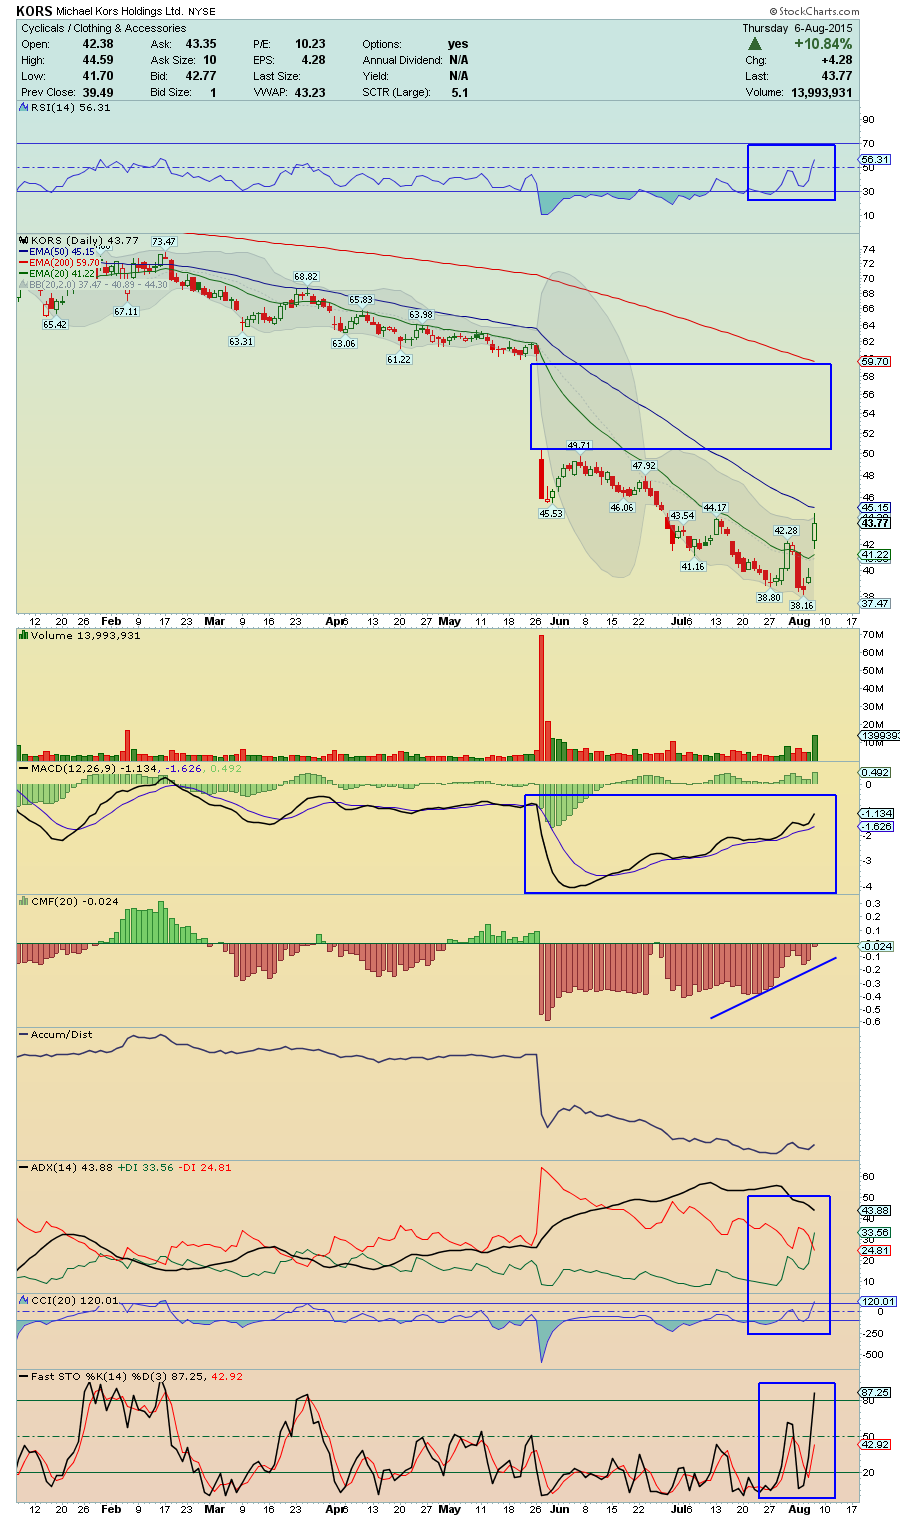
Task: Click the latest green candlestick on price chart
Action: (815, 530)
